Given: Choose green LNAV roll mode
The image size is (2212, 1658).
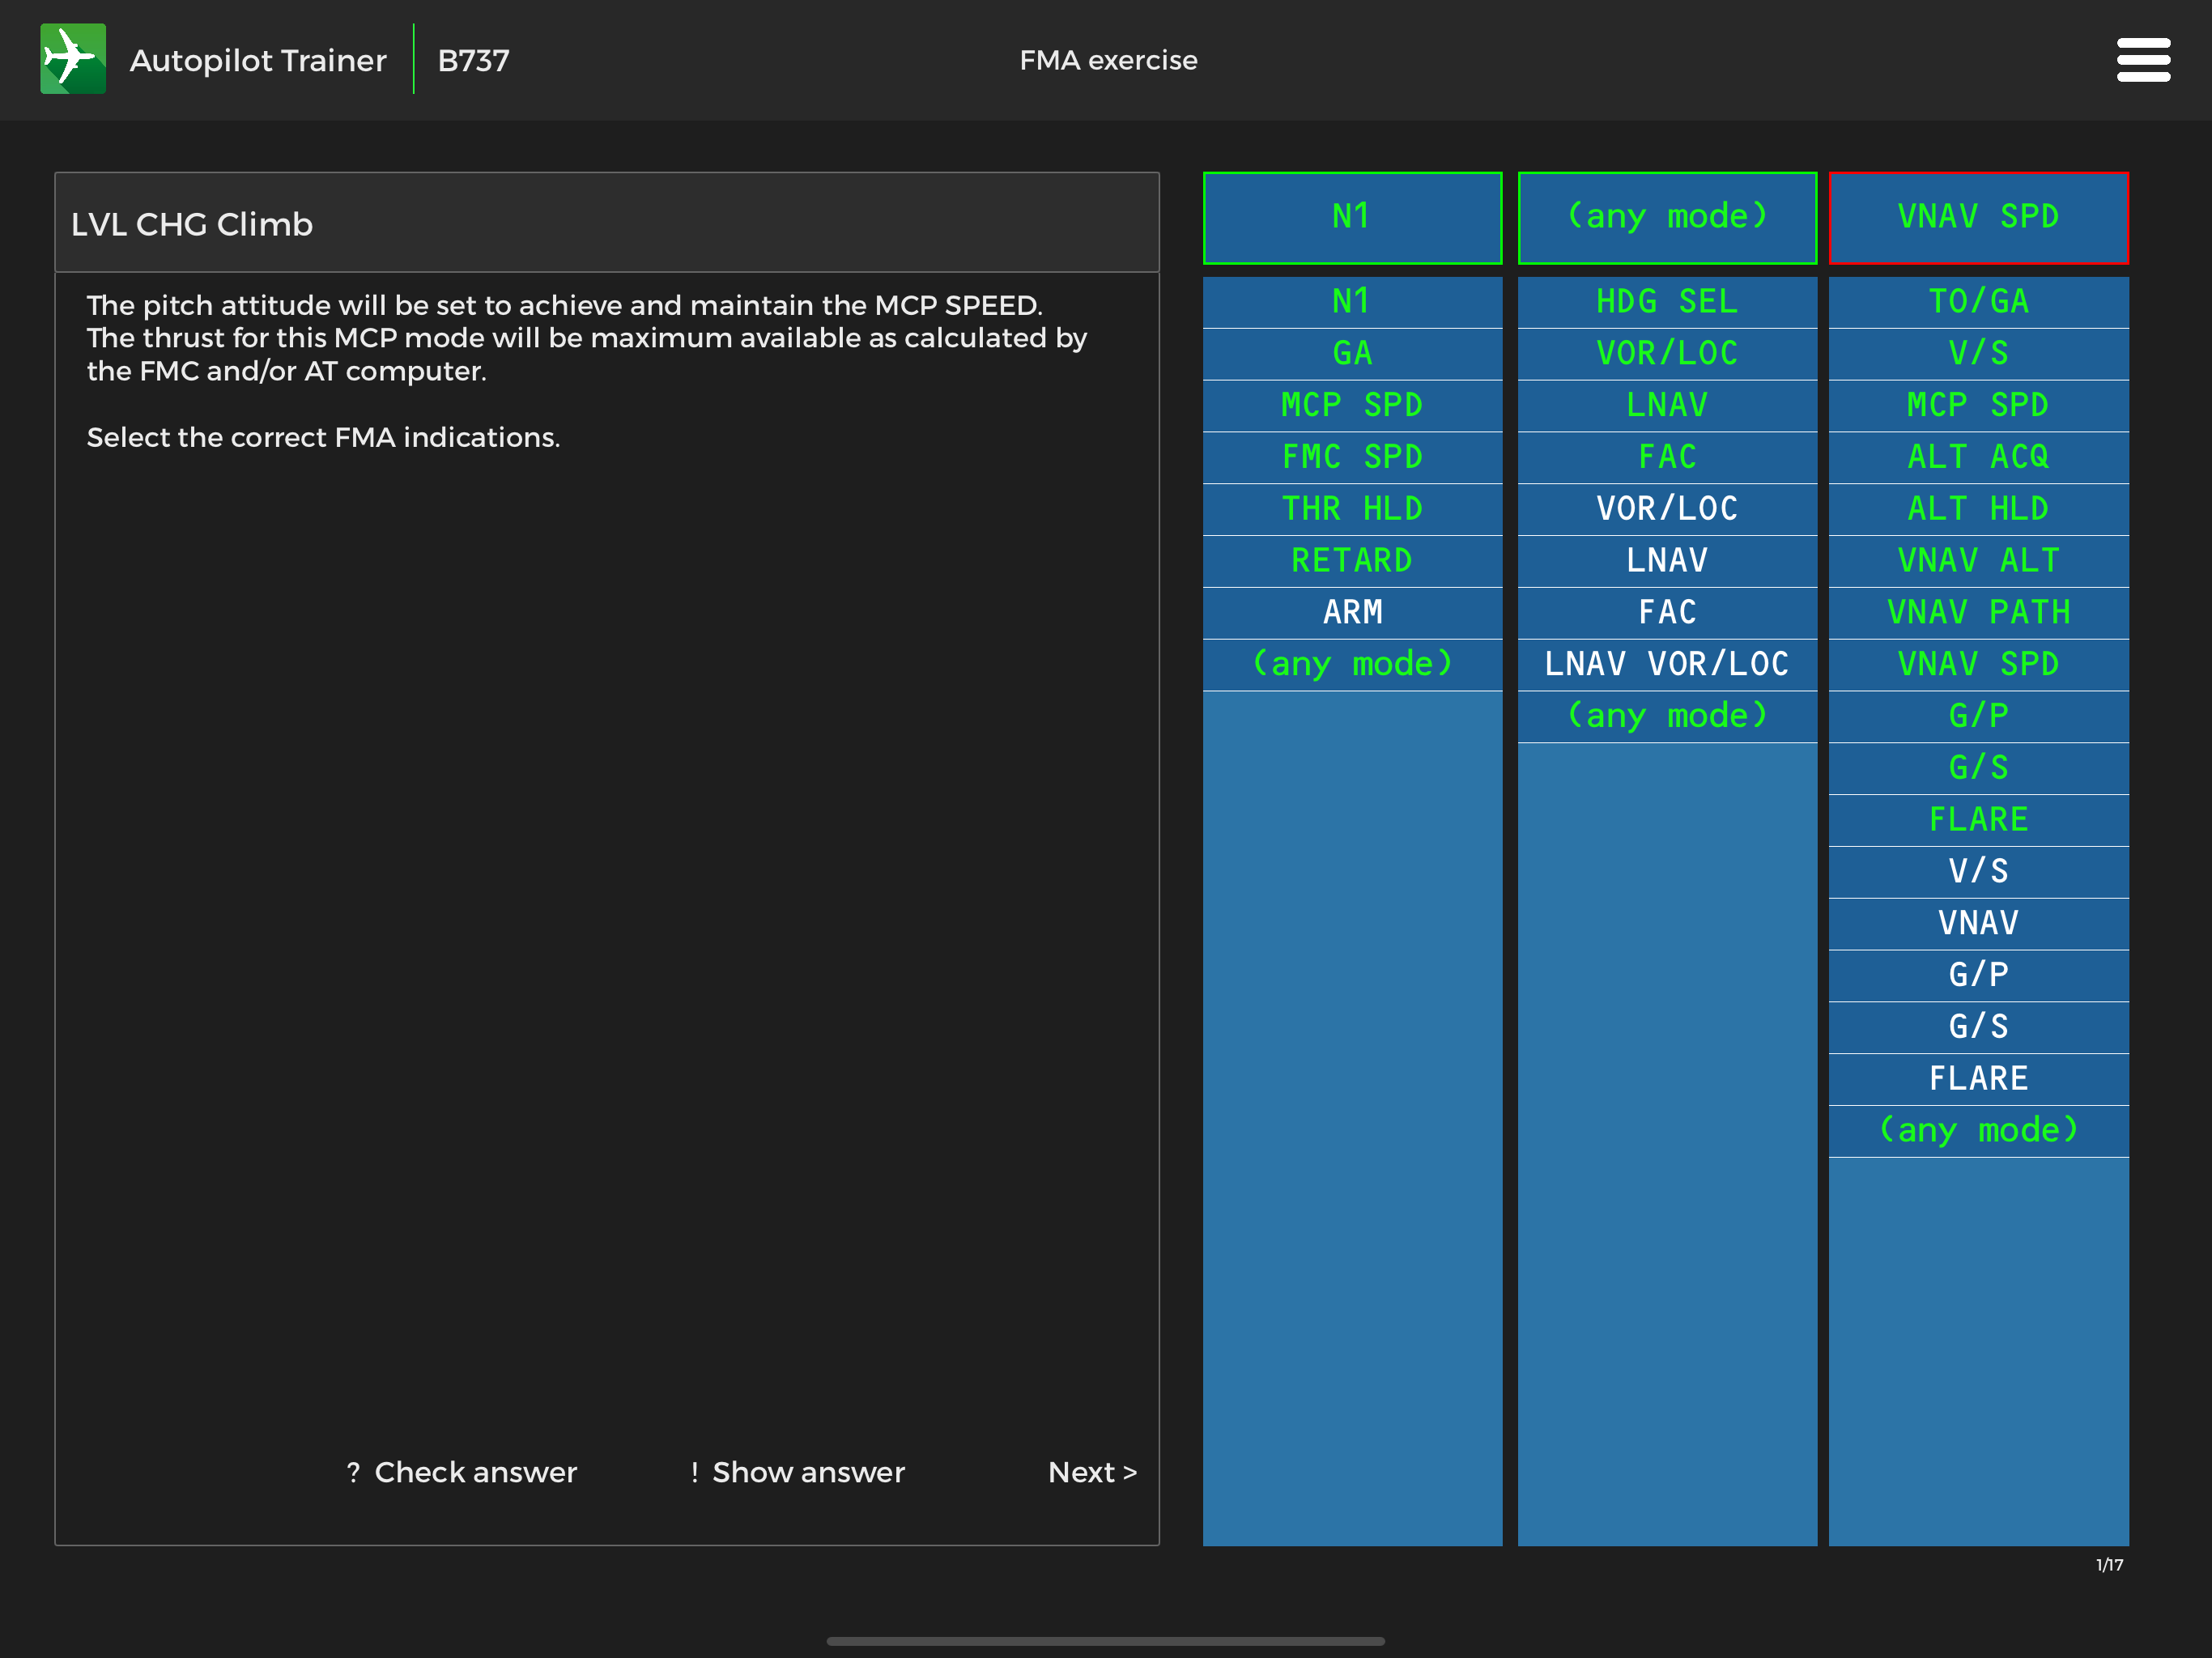Looking at the screenshot, I should pos(1667,406).
